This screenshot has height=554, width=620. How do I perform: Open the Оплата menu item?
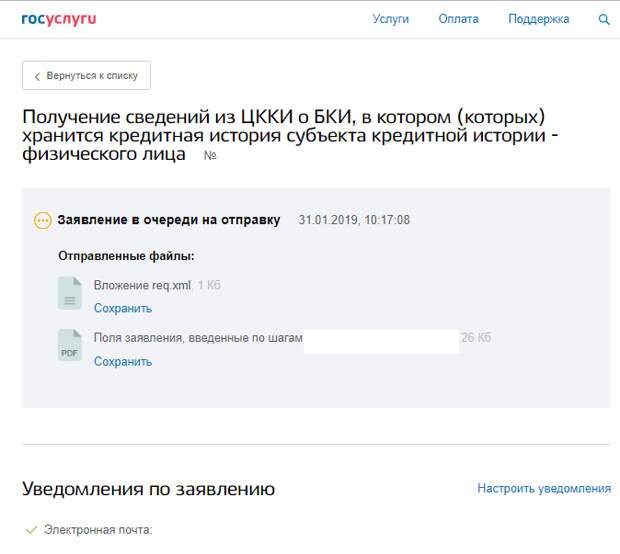(x=458, y=19)
